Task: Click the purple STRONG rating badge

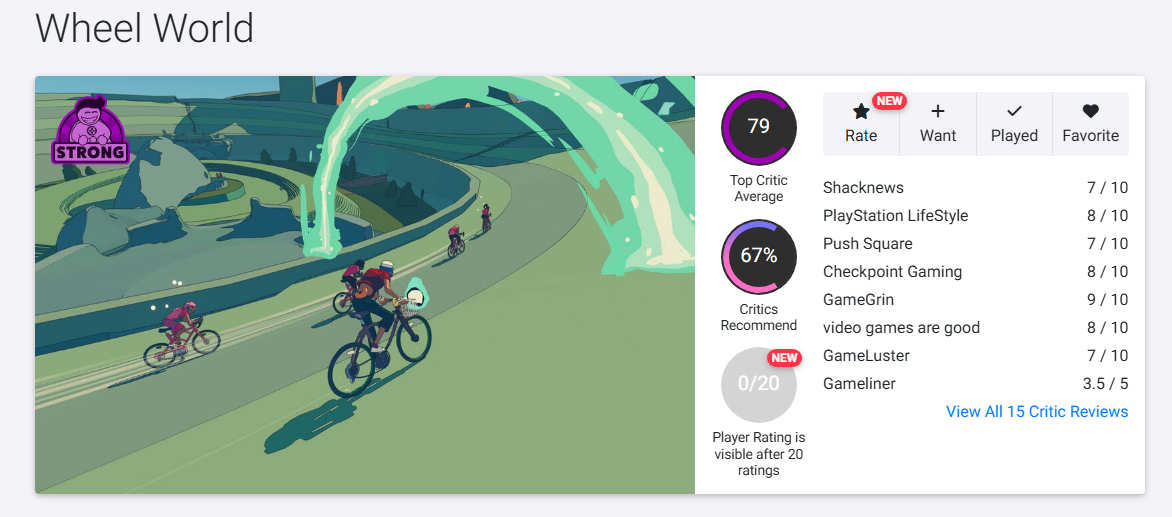Action: tap(91, 130)
